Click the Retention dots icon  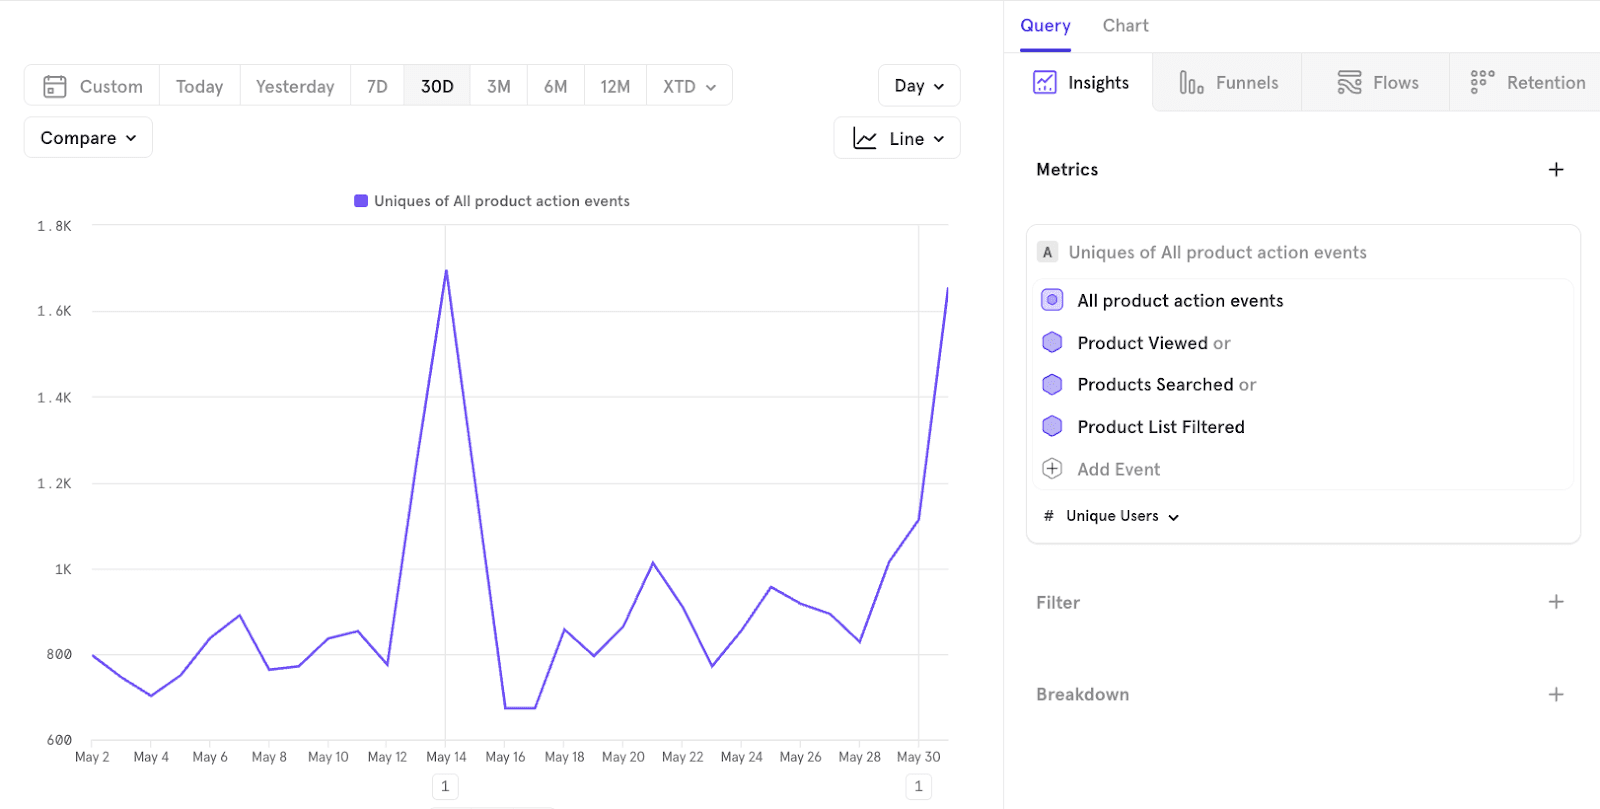pyautogui.click(x=1482, y=83)
